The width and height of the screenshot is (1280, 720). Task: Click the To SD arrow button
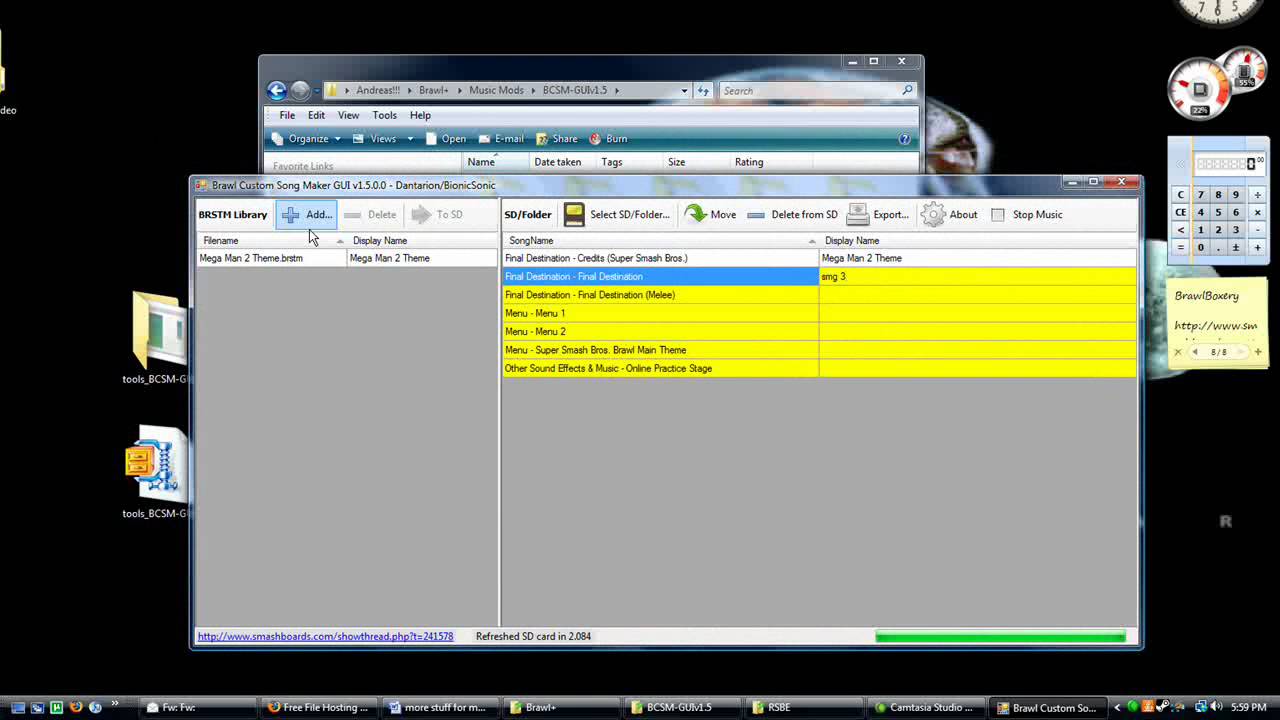tap(437, 214)
